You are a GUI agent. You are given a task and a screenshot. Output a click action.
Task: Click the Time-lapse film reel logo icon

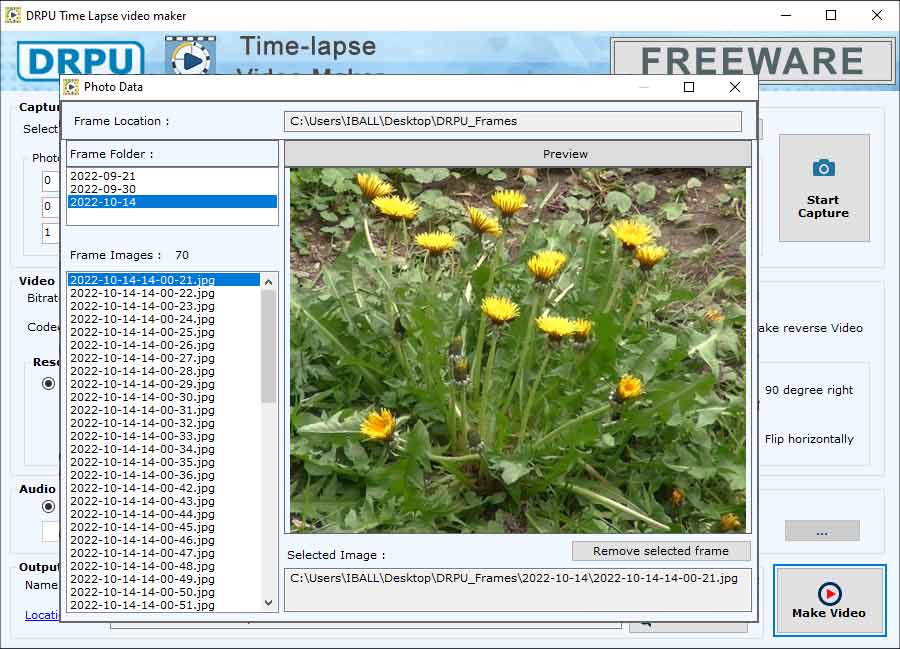pos(191,56)
